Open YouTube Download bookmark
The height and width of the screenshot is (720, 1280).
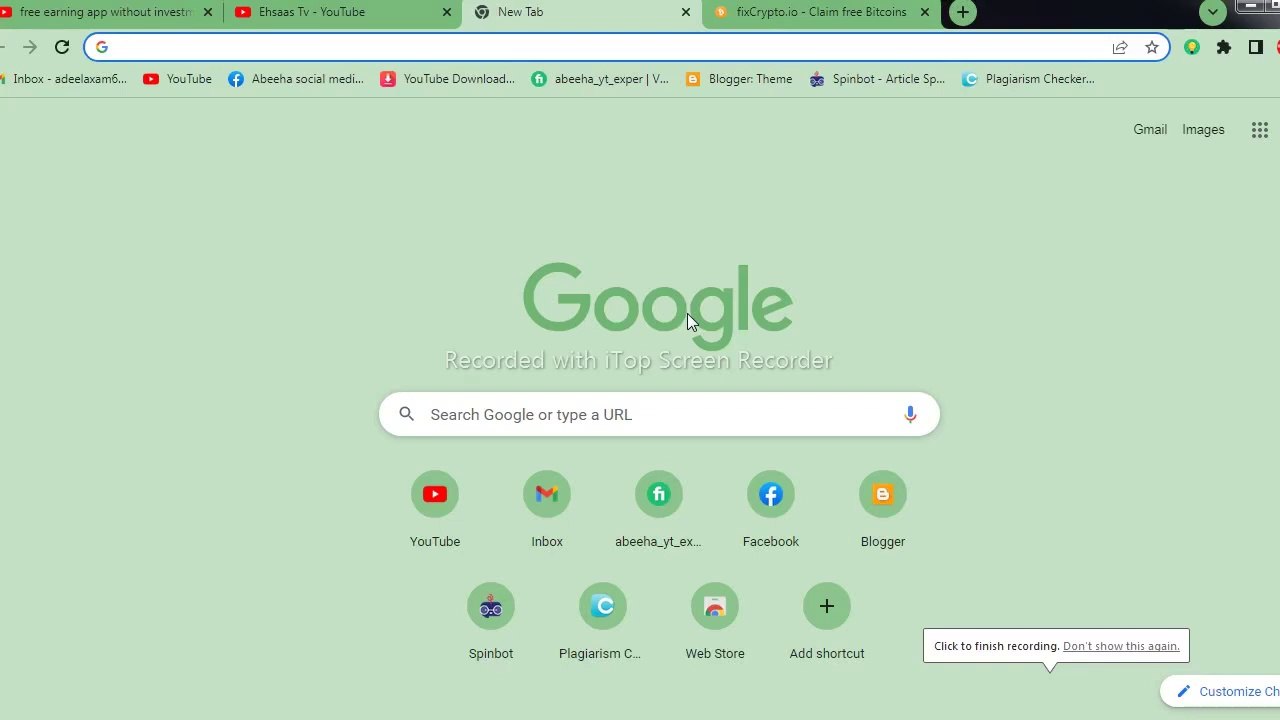(448, 79)
